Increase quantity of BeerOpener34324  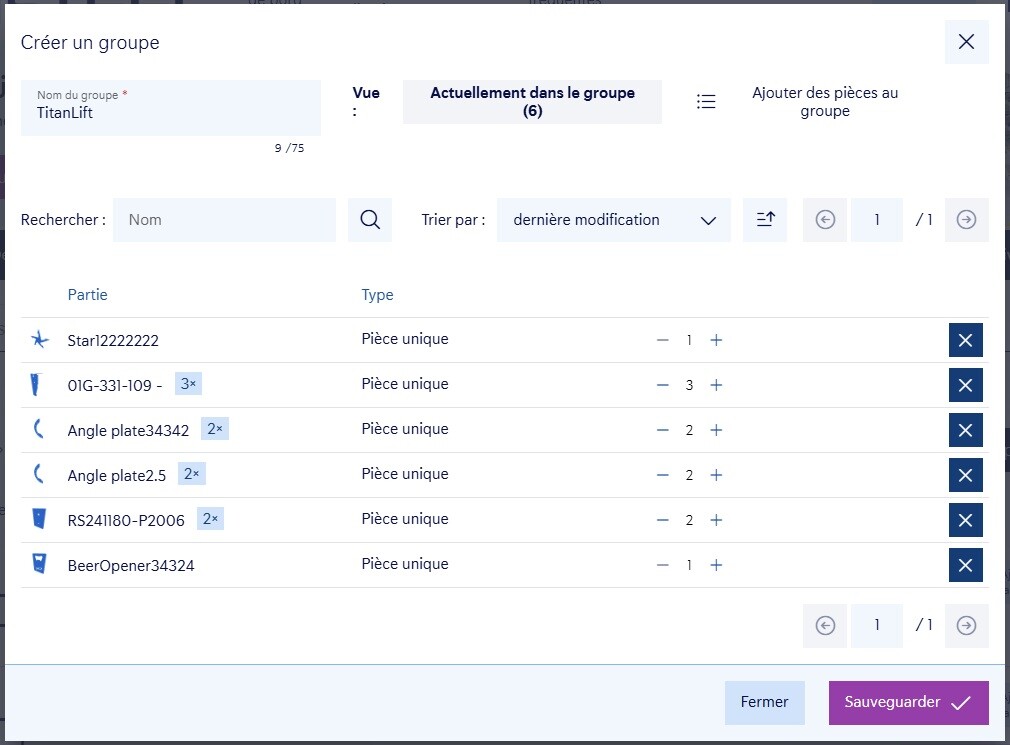pyautogui.click(x=716, y=565)
